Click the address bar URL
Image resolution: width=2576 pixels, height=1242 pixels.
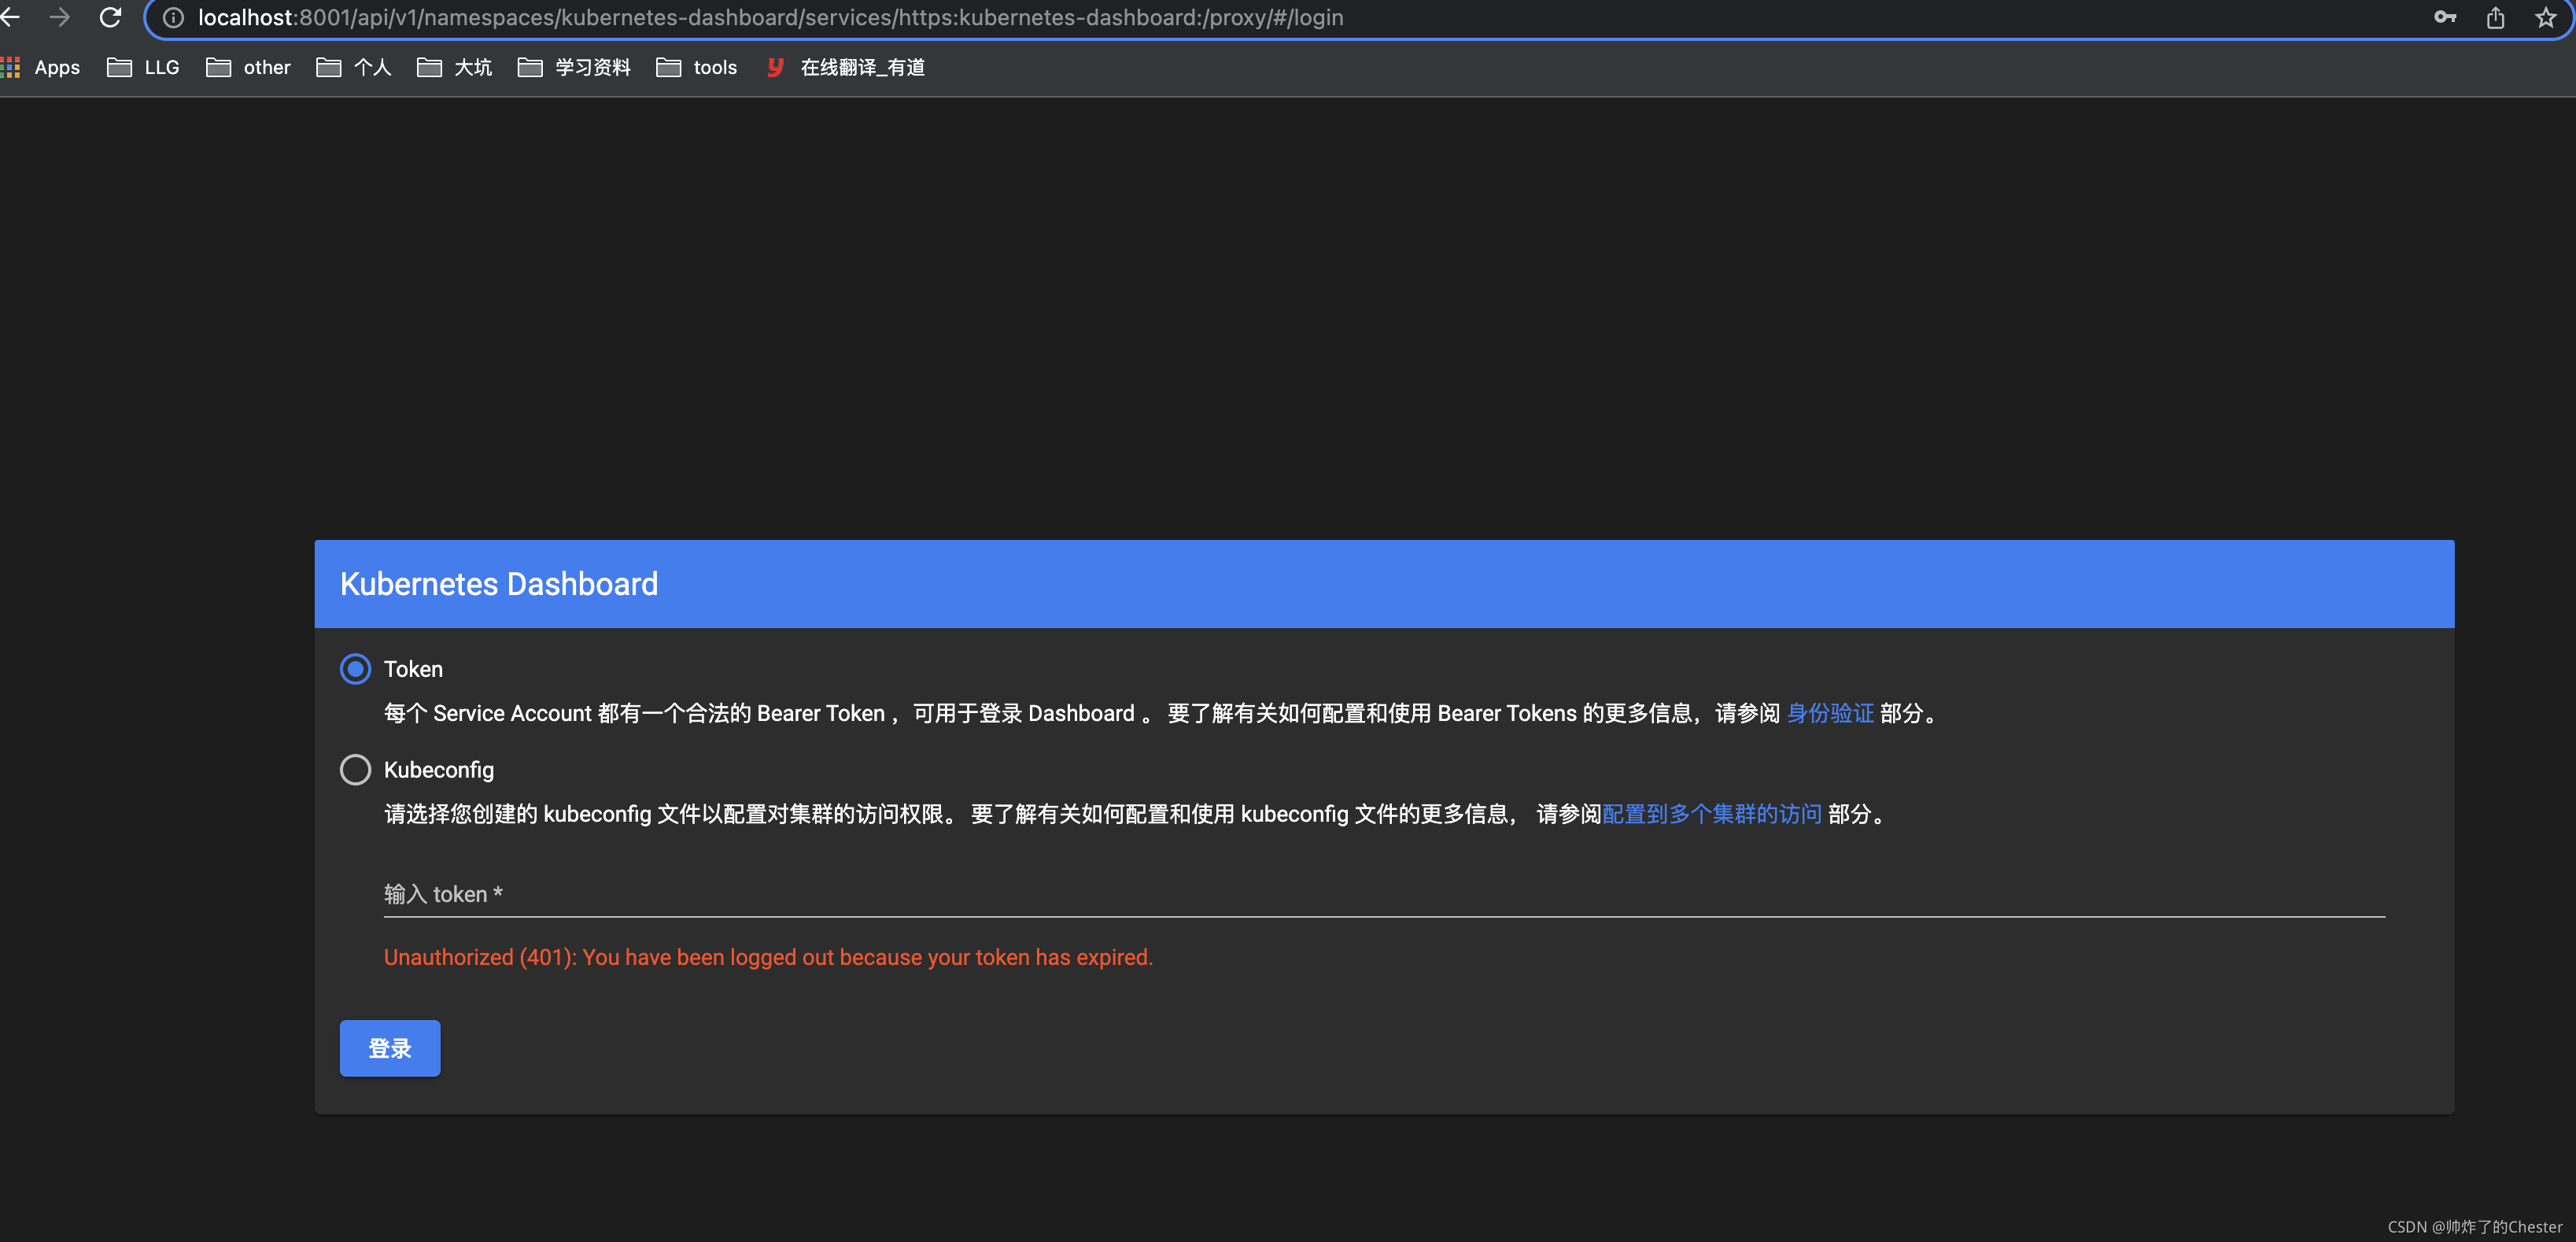[x=770, y=18]
